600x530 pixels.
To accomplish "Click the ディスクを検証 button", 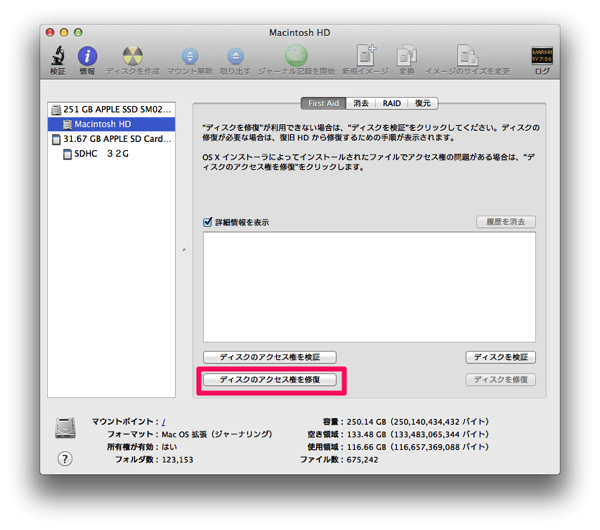I will point(501,357).
